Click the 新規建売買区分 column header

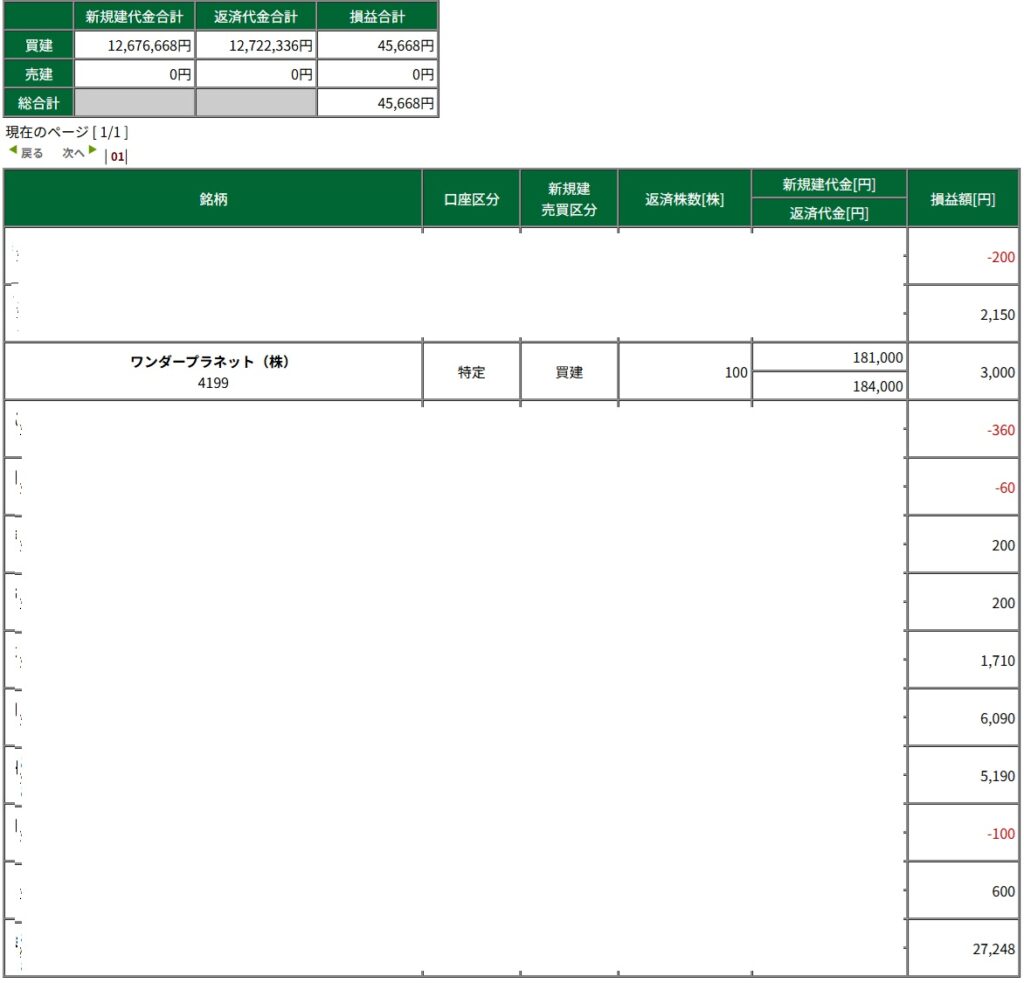point(569,199)
